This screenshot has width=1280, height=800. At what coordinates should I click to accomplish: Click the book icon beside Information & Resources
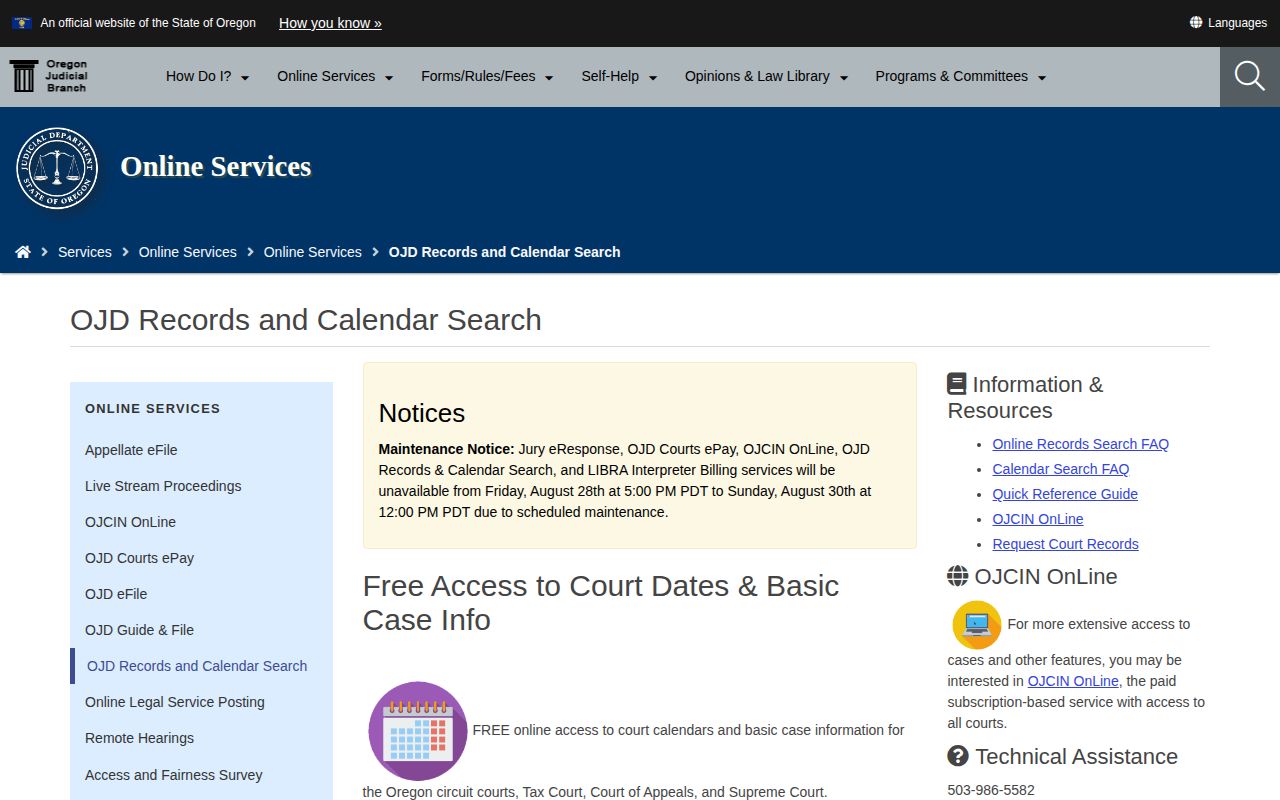pos(957,384)
